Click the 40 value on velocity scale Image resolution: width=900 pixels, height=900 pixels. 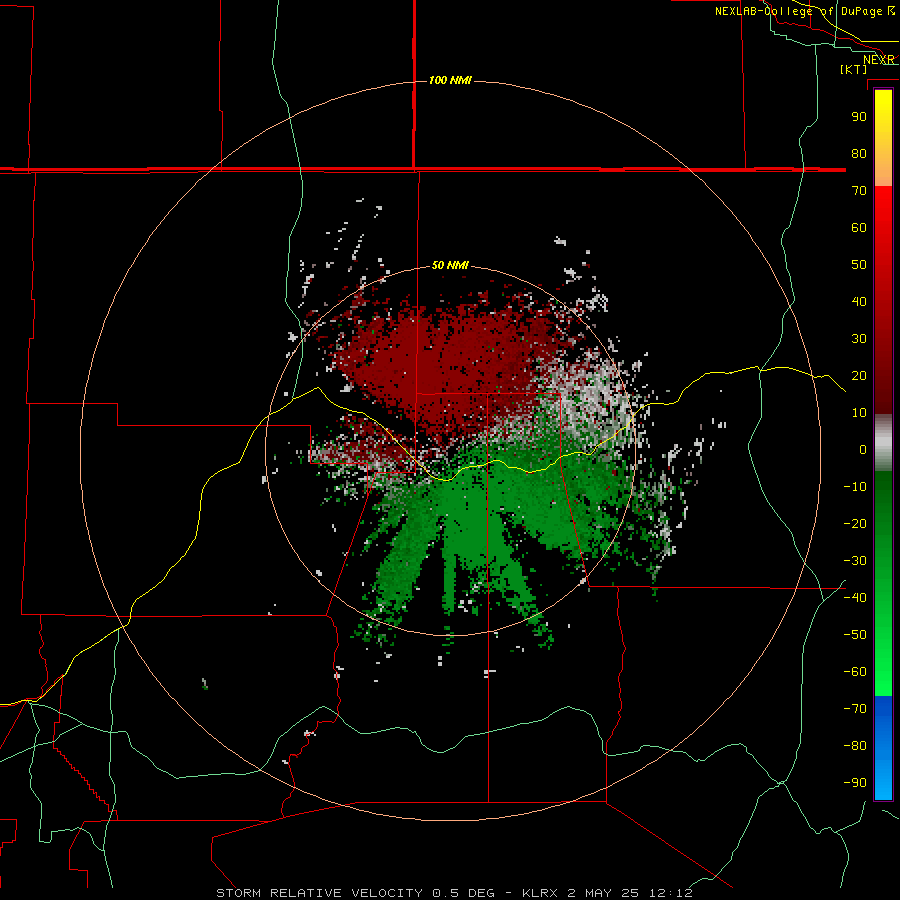click(x=859, y=302)
